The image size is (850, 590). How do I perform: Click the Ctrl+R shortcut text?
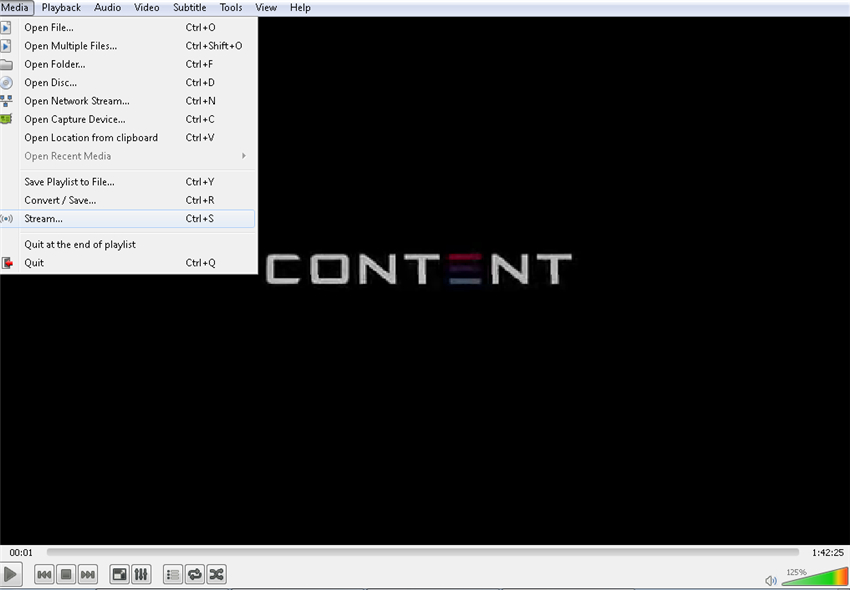199,200
